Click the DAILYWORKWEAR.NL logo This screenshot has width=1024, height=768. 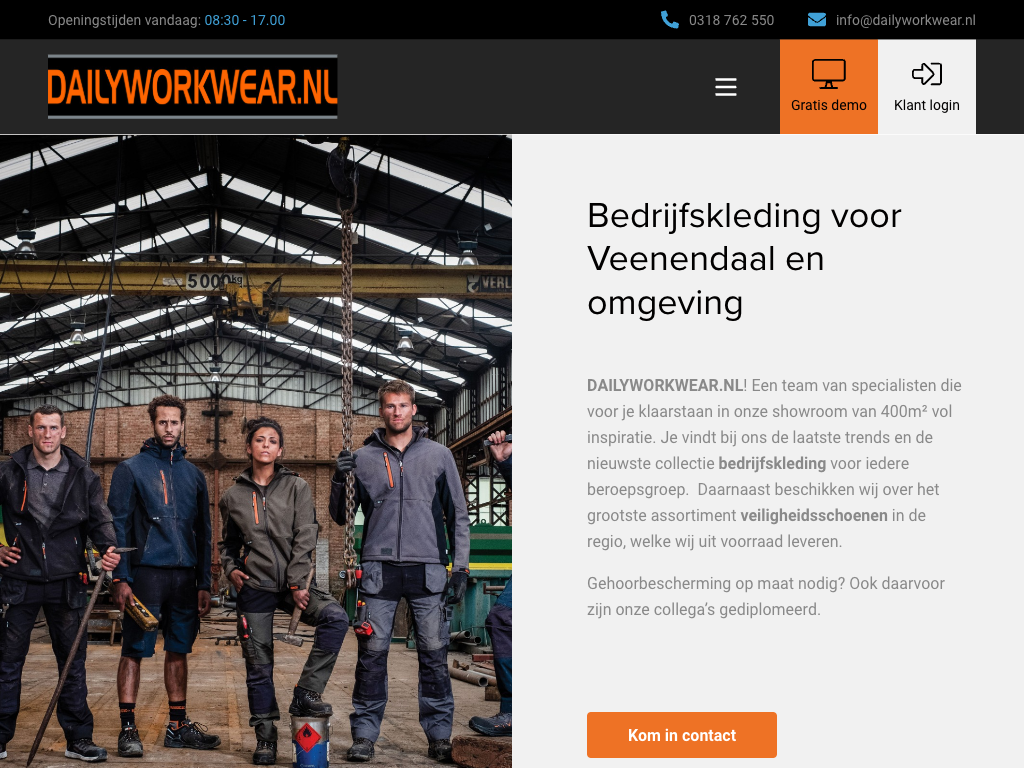click(193, 87)
